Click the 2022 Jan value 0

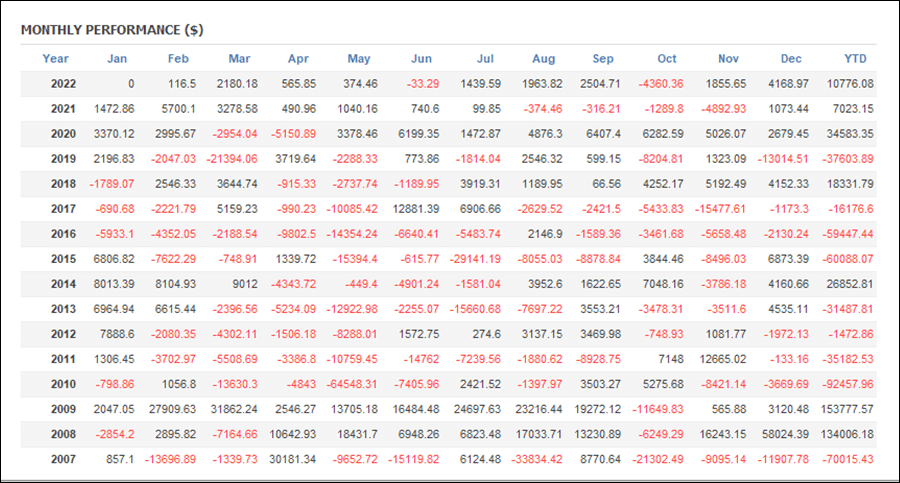(131, 84)
